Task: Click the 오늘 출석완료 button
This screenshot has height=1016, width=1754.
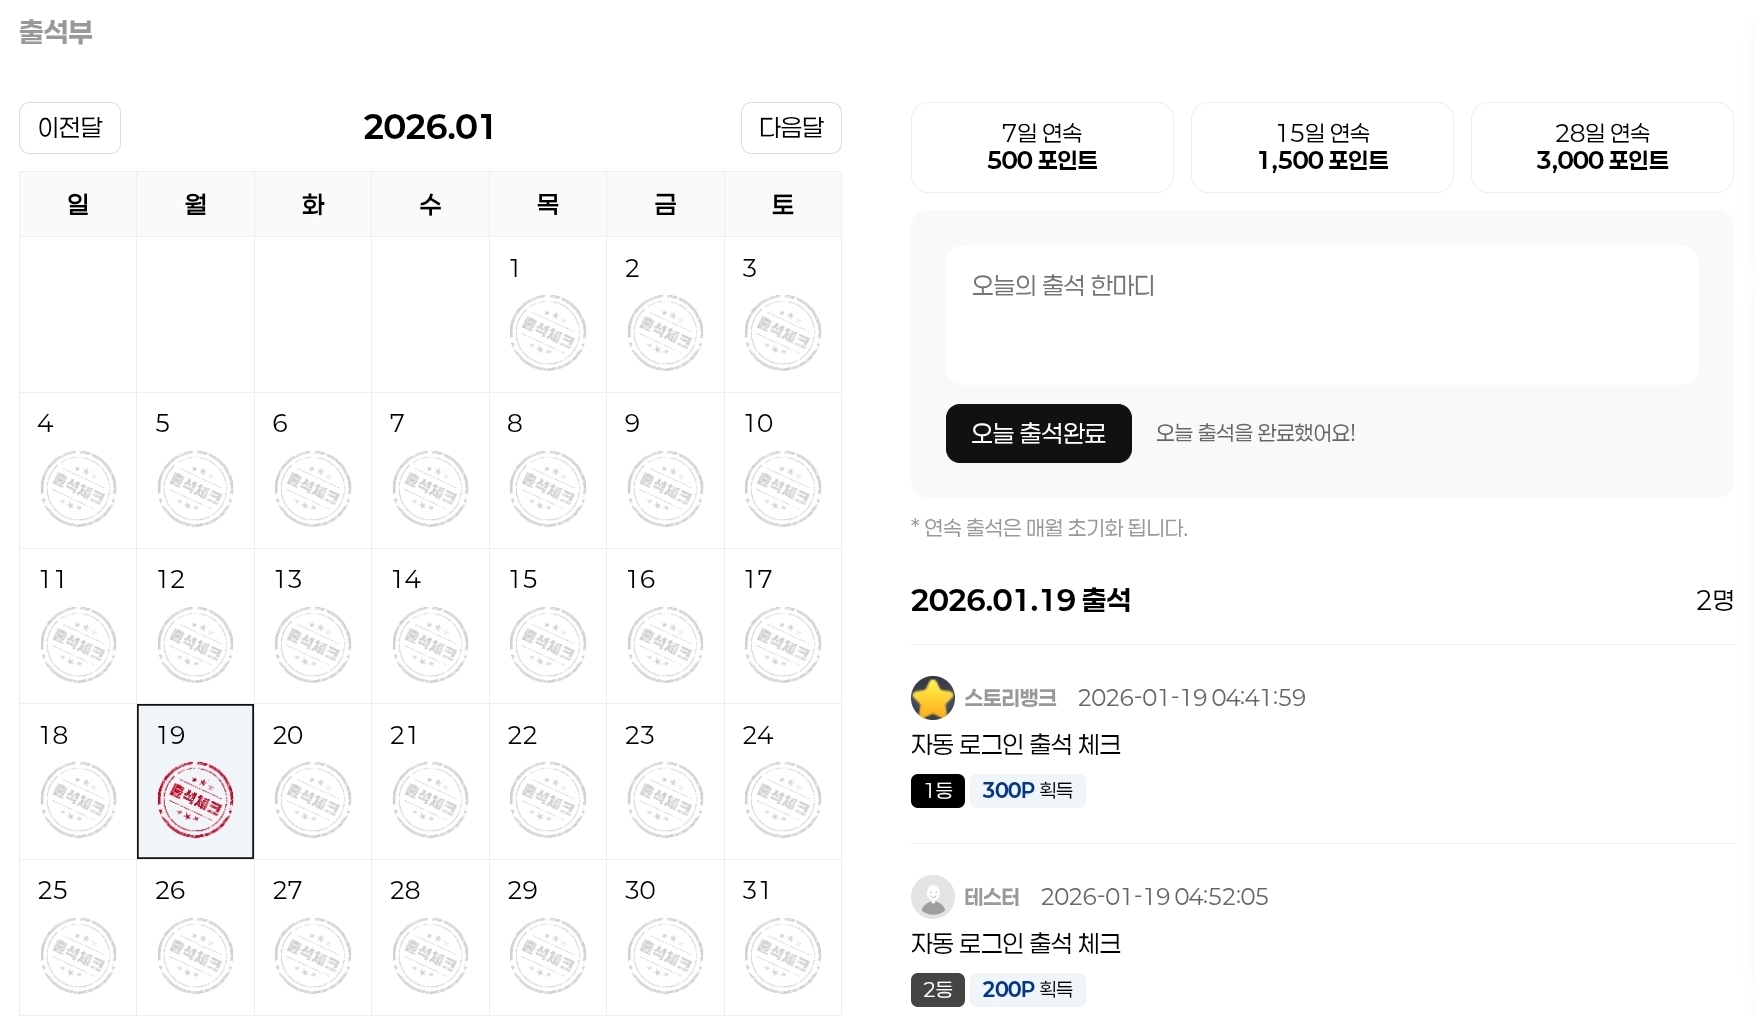Action: [1038, 433]
